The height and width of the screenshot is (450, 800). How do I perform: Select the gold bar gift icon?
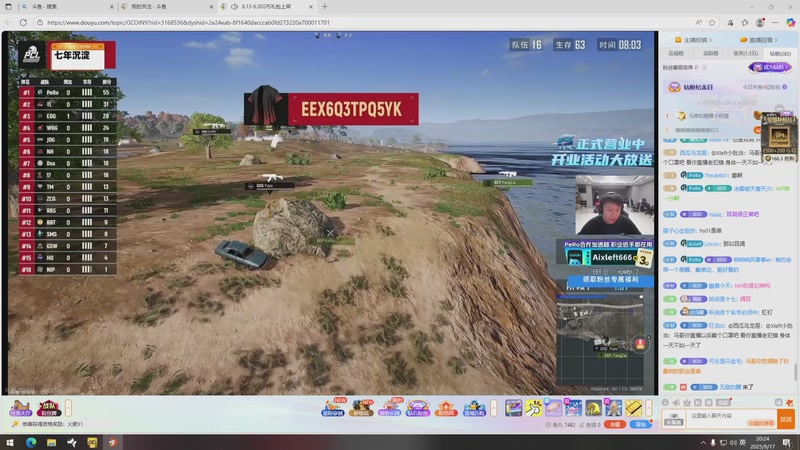[x=633, y=408]
